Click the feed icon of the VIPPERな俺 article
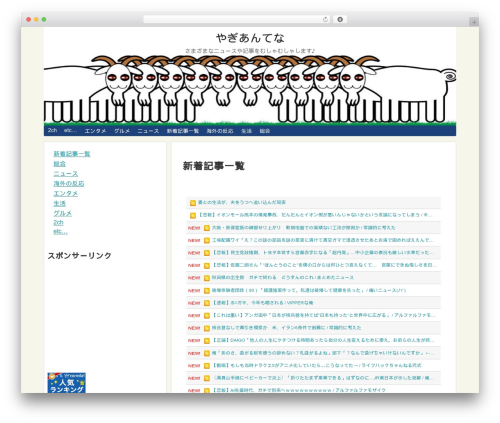Viewport: 500px width, 423px height. 207,303
